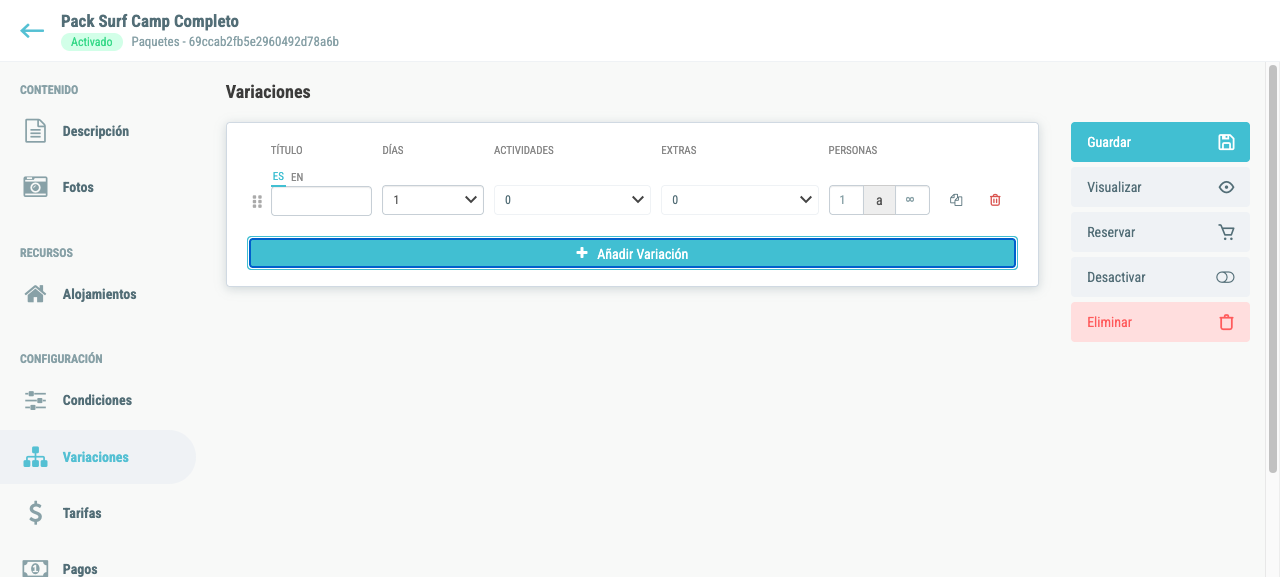Click the PERSONAS column header

853,150
